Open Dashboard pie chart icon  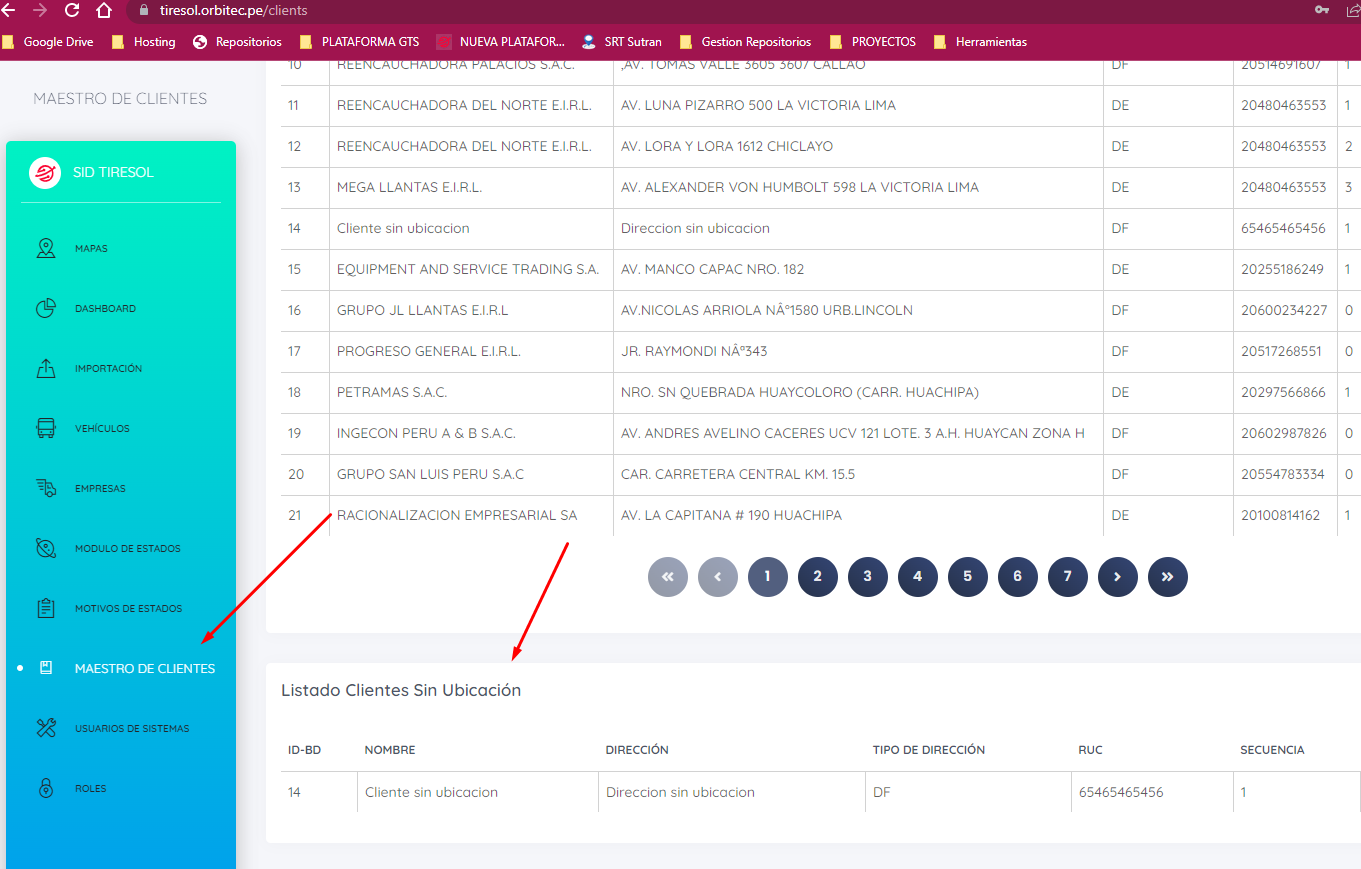tap(46, 308)
